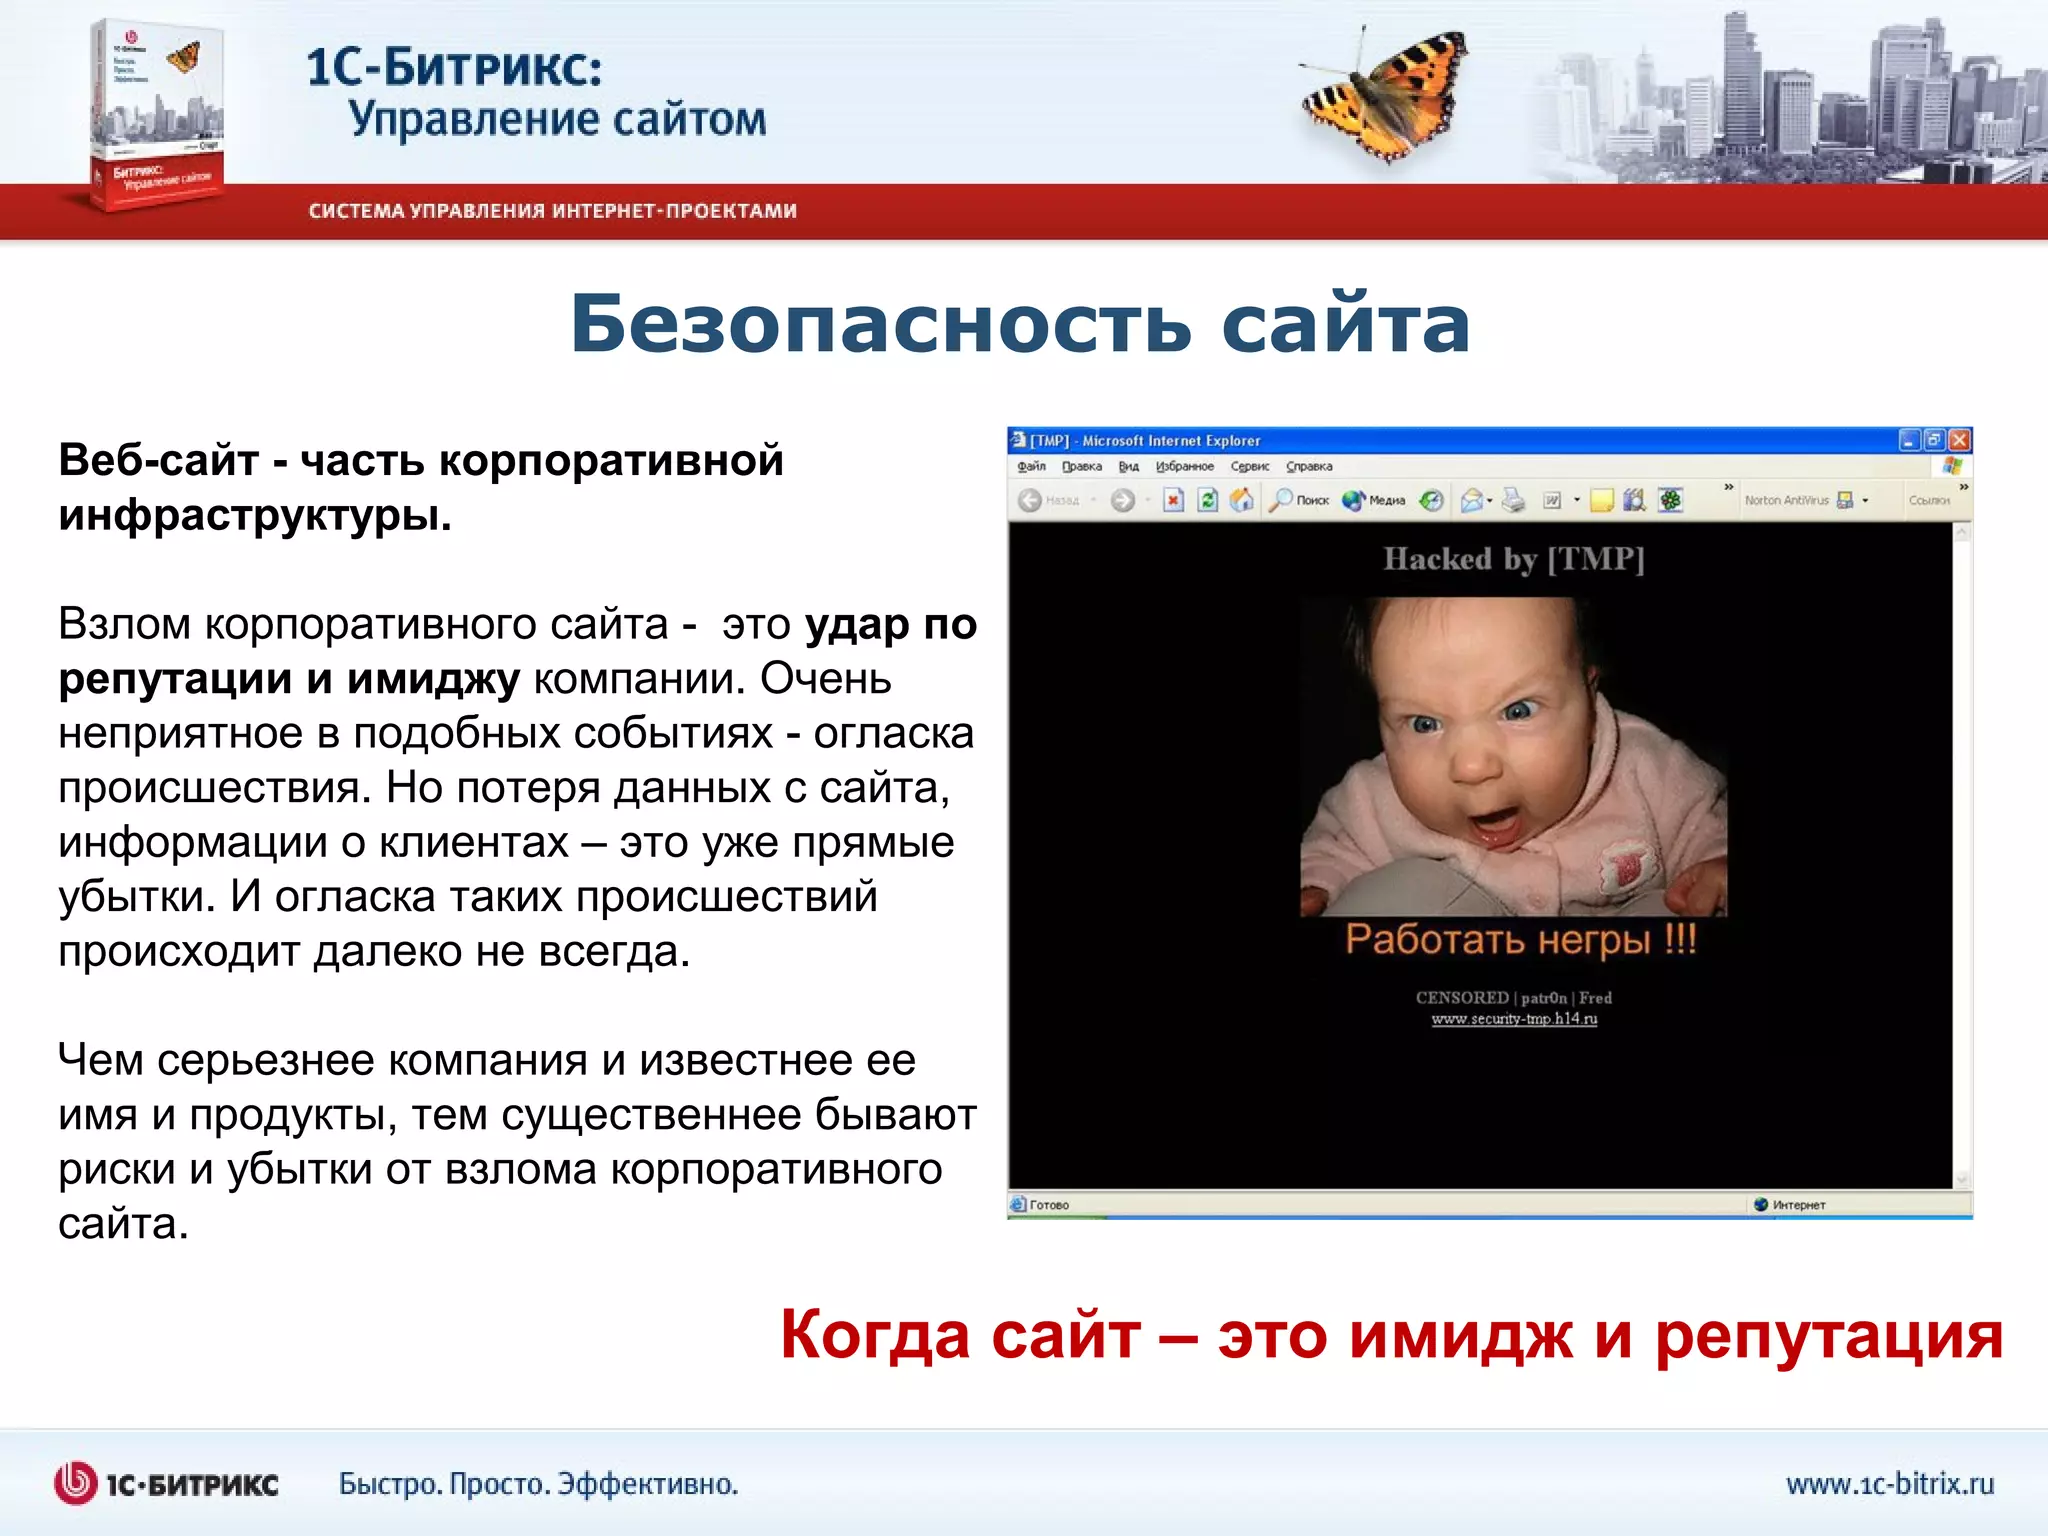Screen dimensions: 2048x1536
Task: Open the Правка menu
Action: pos(1082,466)
